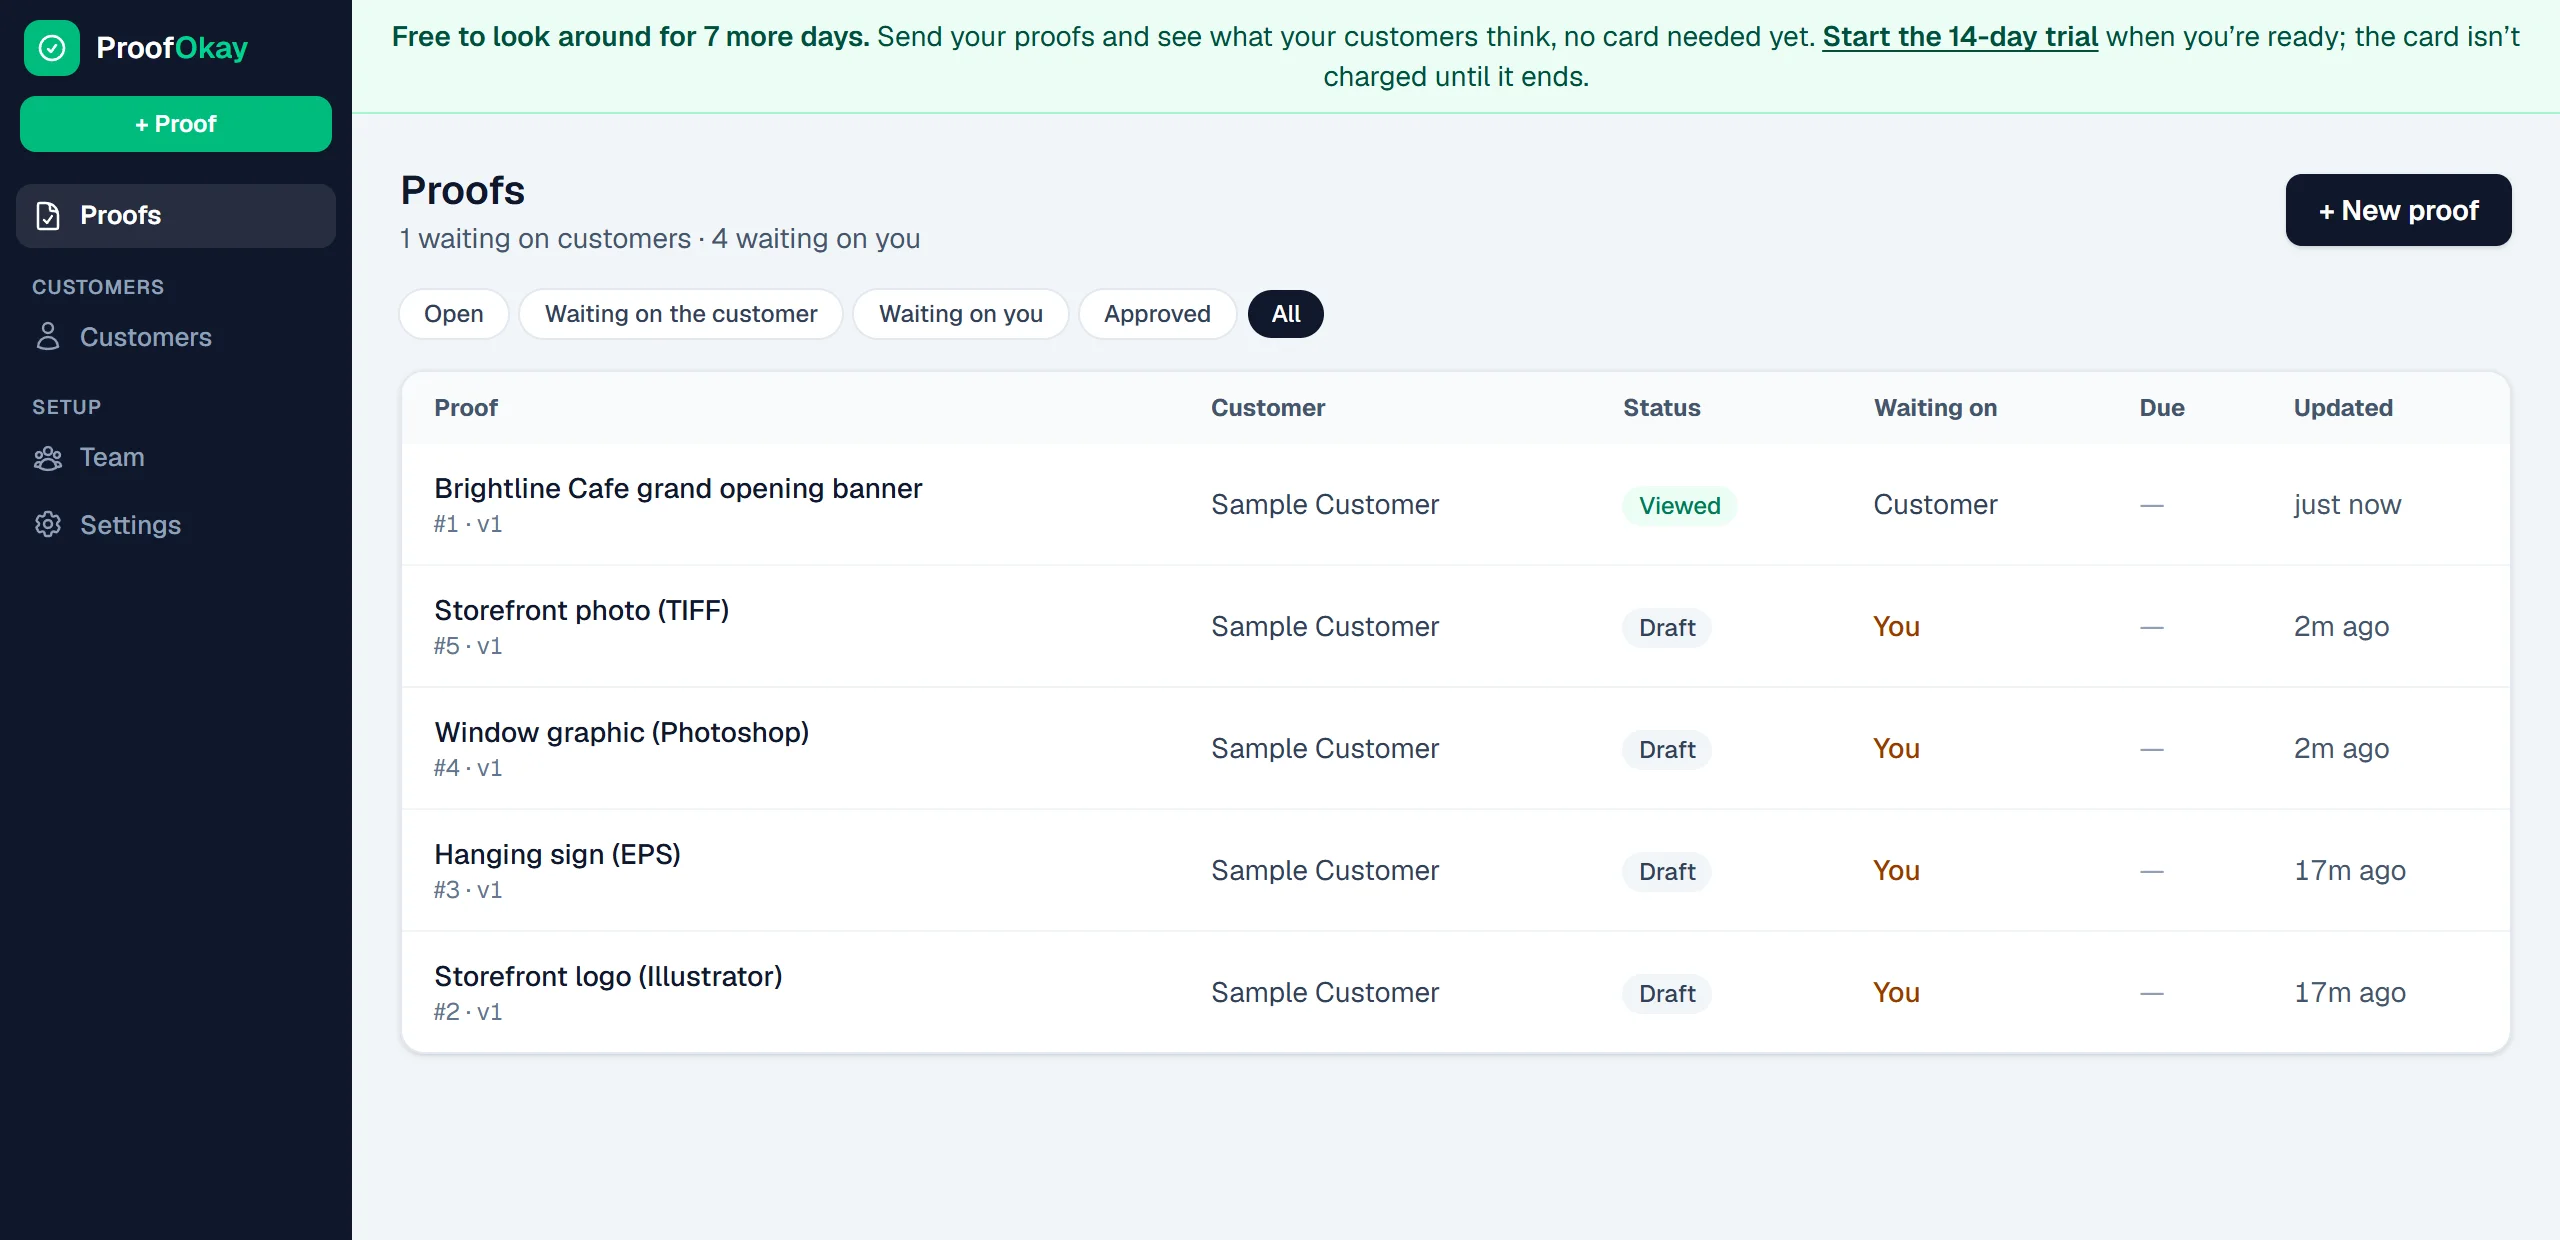This screenshot has height=1240, width=2560.
Task: Filter by Waiting on the customer
Action: click(681, 314)
